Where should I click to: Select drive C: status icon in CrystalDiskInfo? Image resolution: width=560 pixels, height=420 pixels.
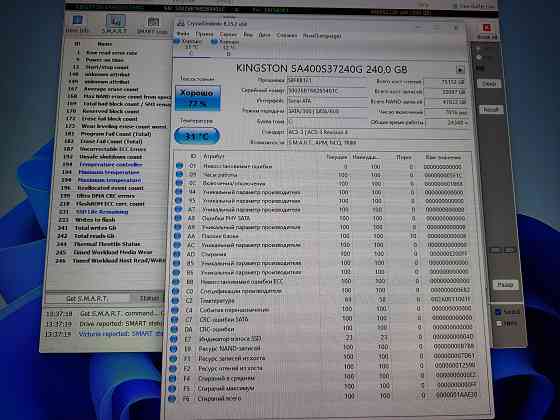(177, 41)
